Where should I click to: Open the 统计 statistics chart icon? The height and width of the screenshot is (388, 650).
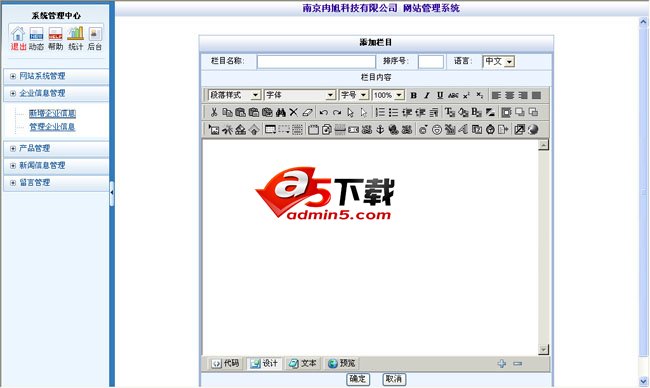pos(75,34)
